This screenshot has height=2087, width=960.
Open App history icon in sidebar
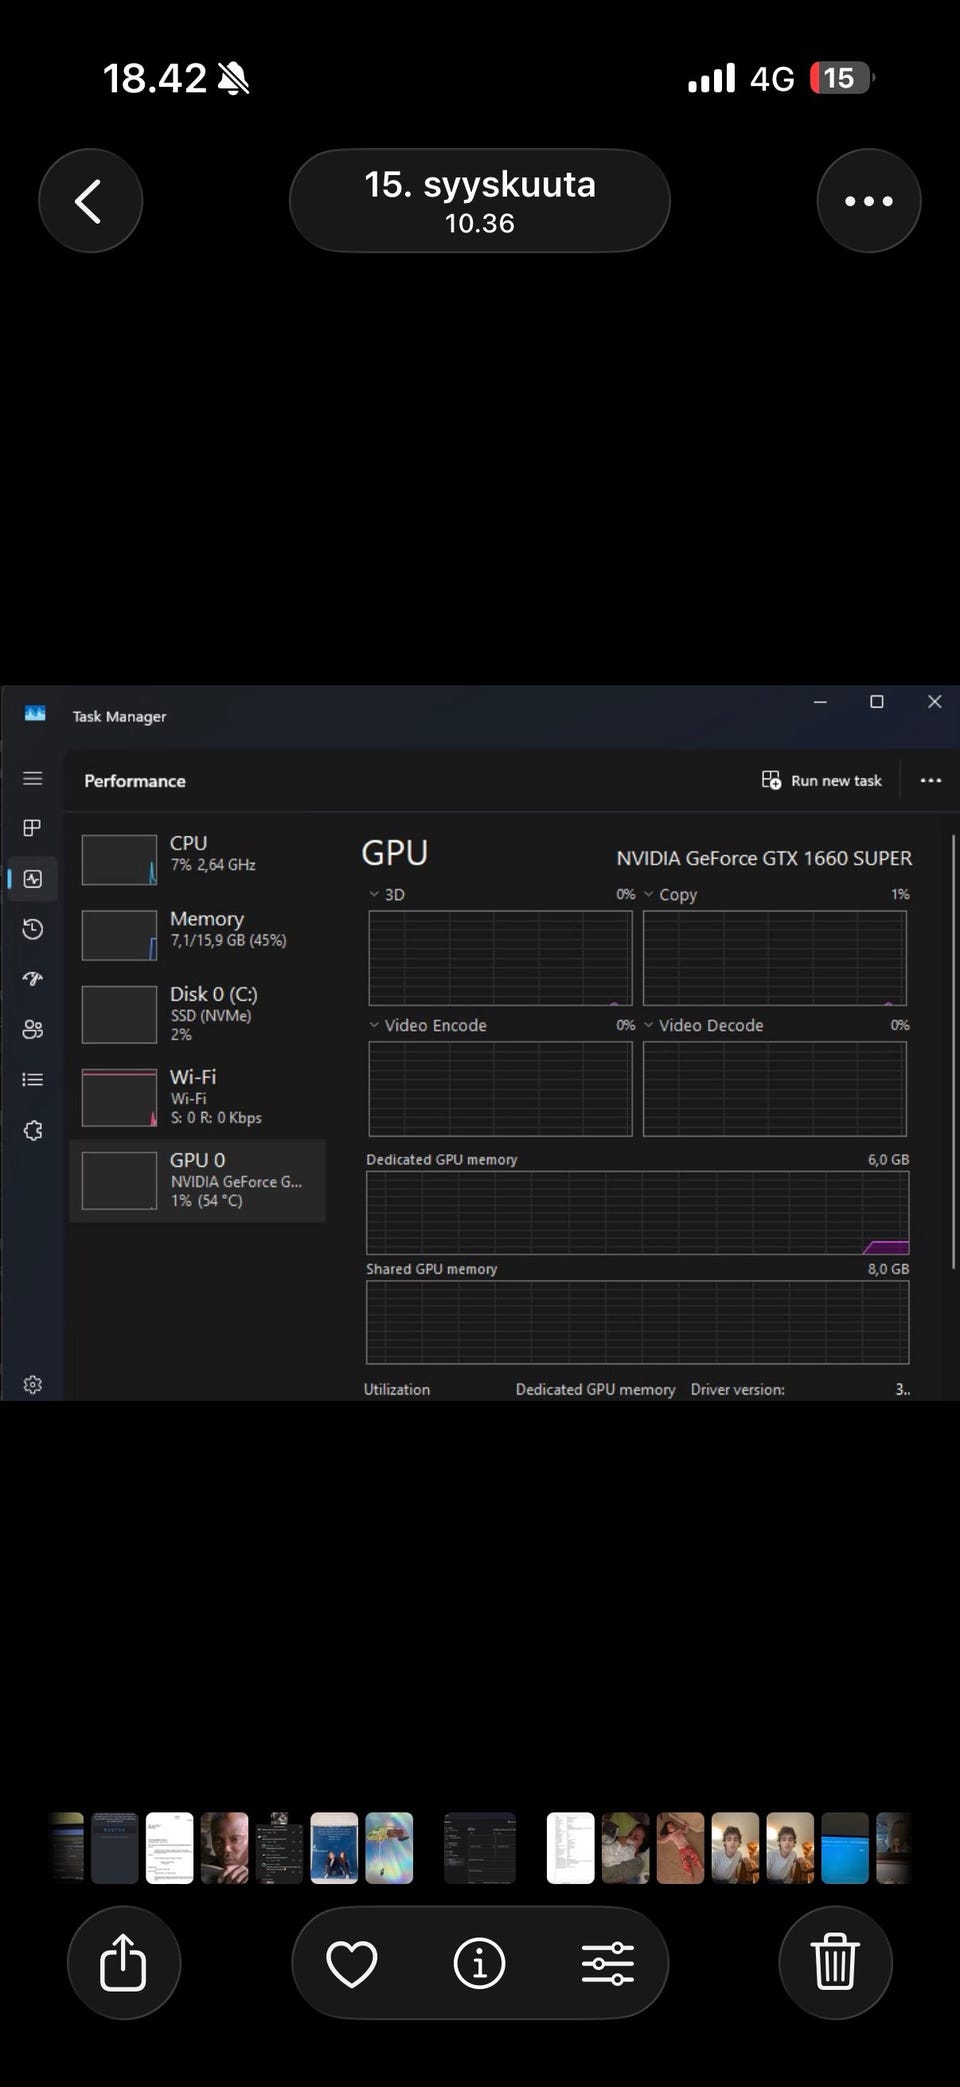[33, 929]
